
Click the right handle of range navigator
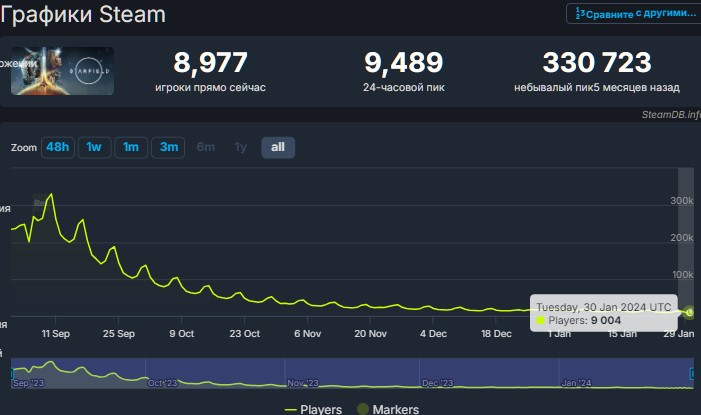(693, 373)
